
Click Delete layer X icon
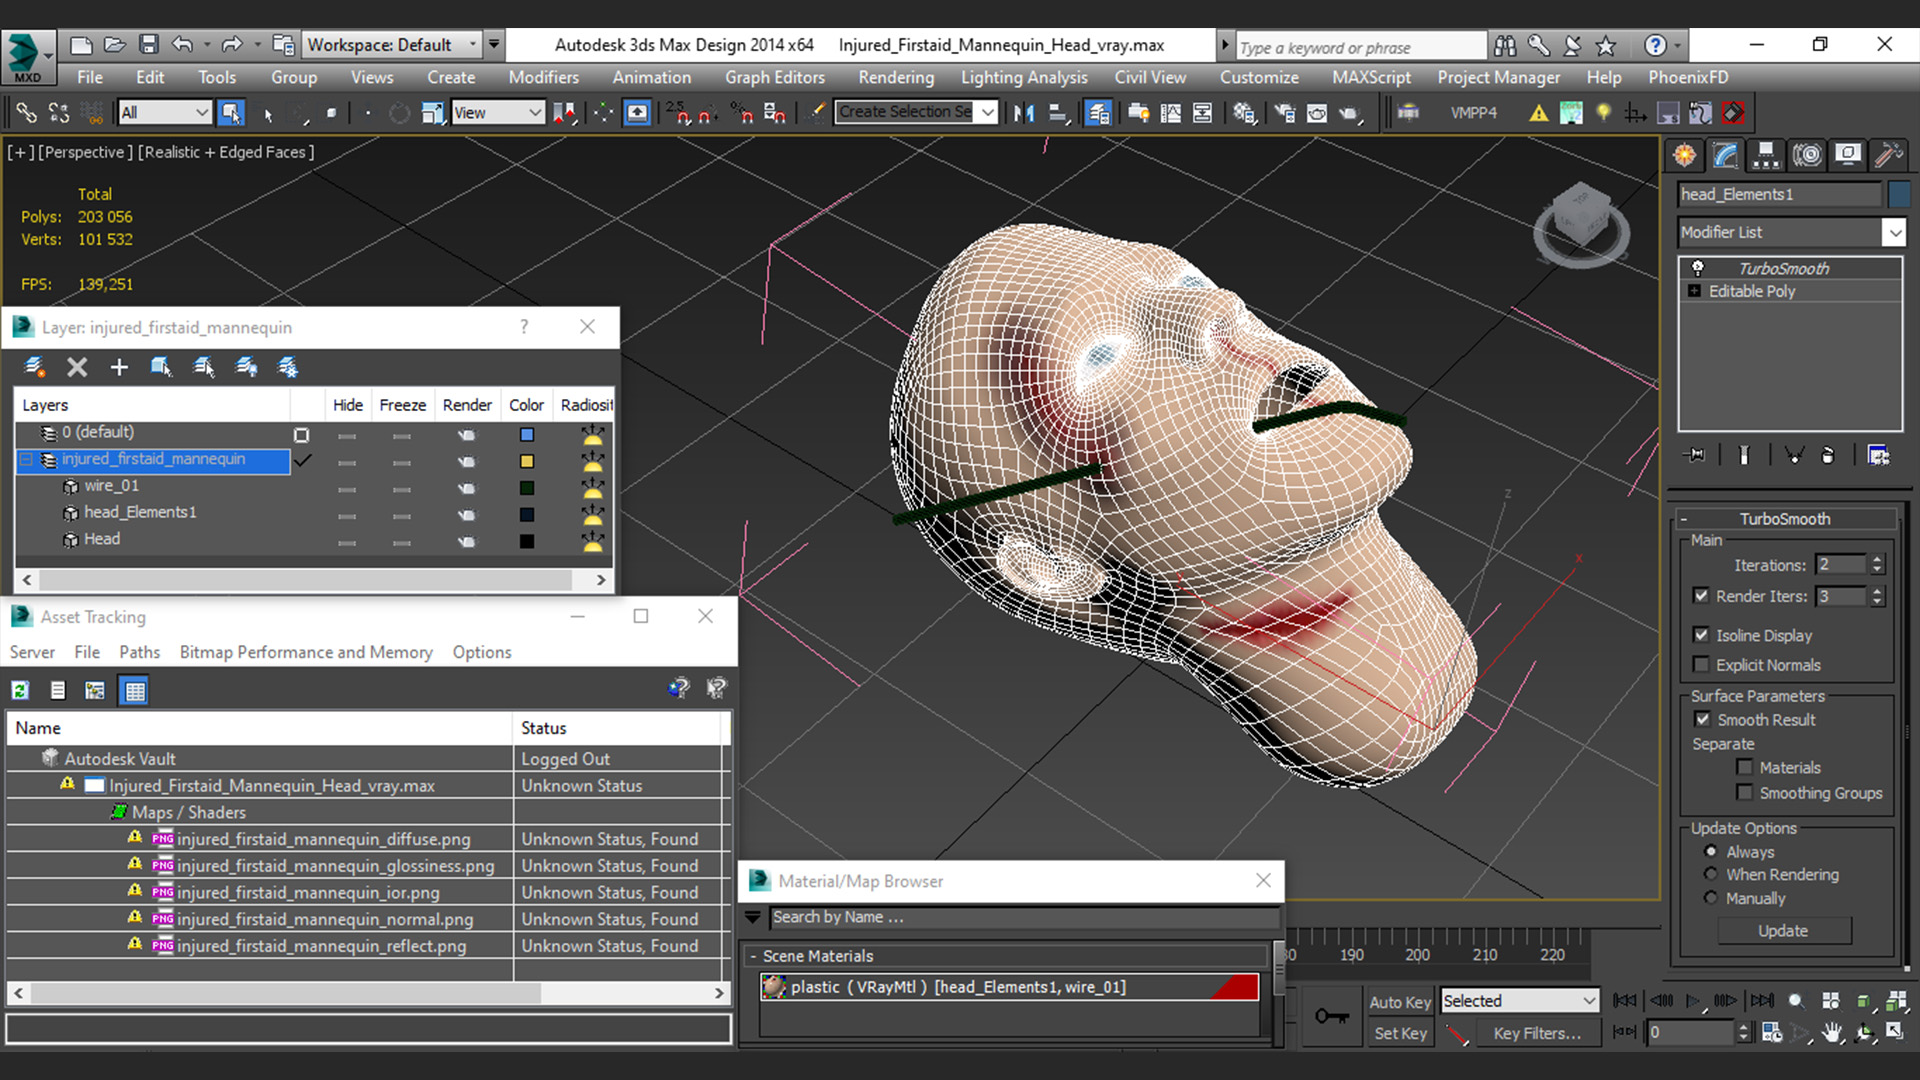(77, 367)
